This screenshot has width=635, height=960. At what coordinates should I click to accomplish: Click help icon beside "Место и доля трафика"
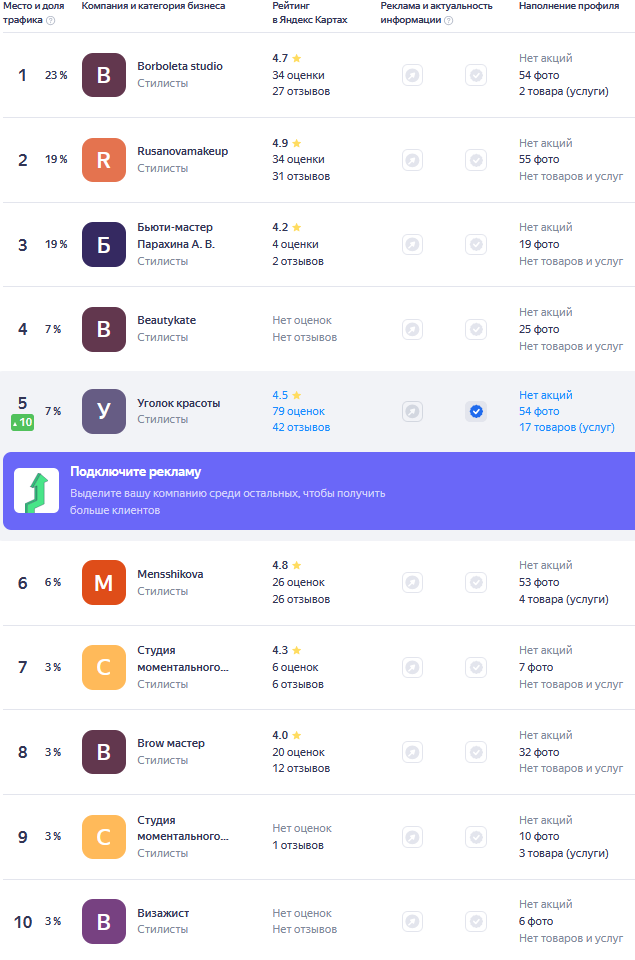[50, 20]
